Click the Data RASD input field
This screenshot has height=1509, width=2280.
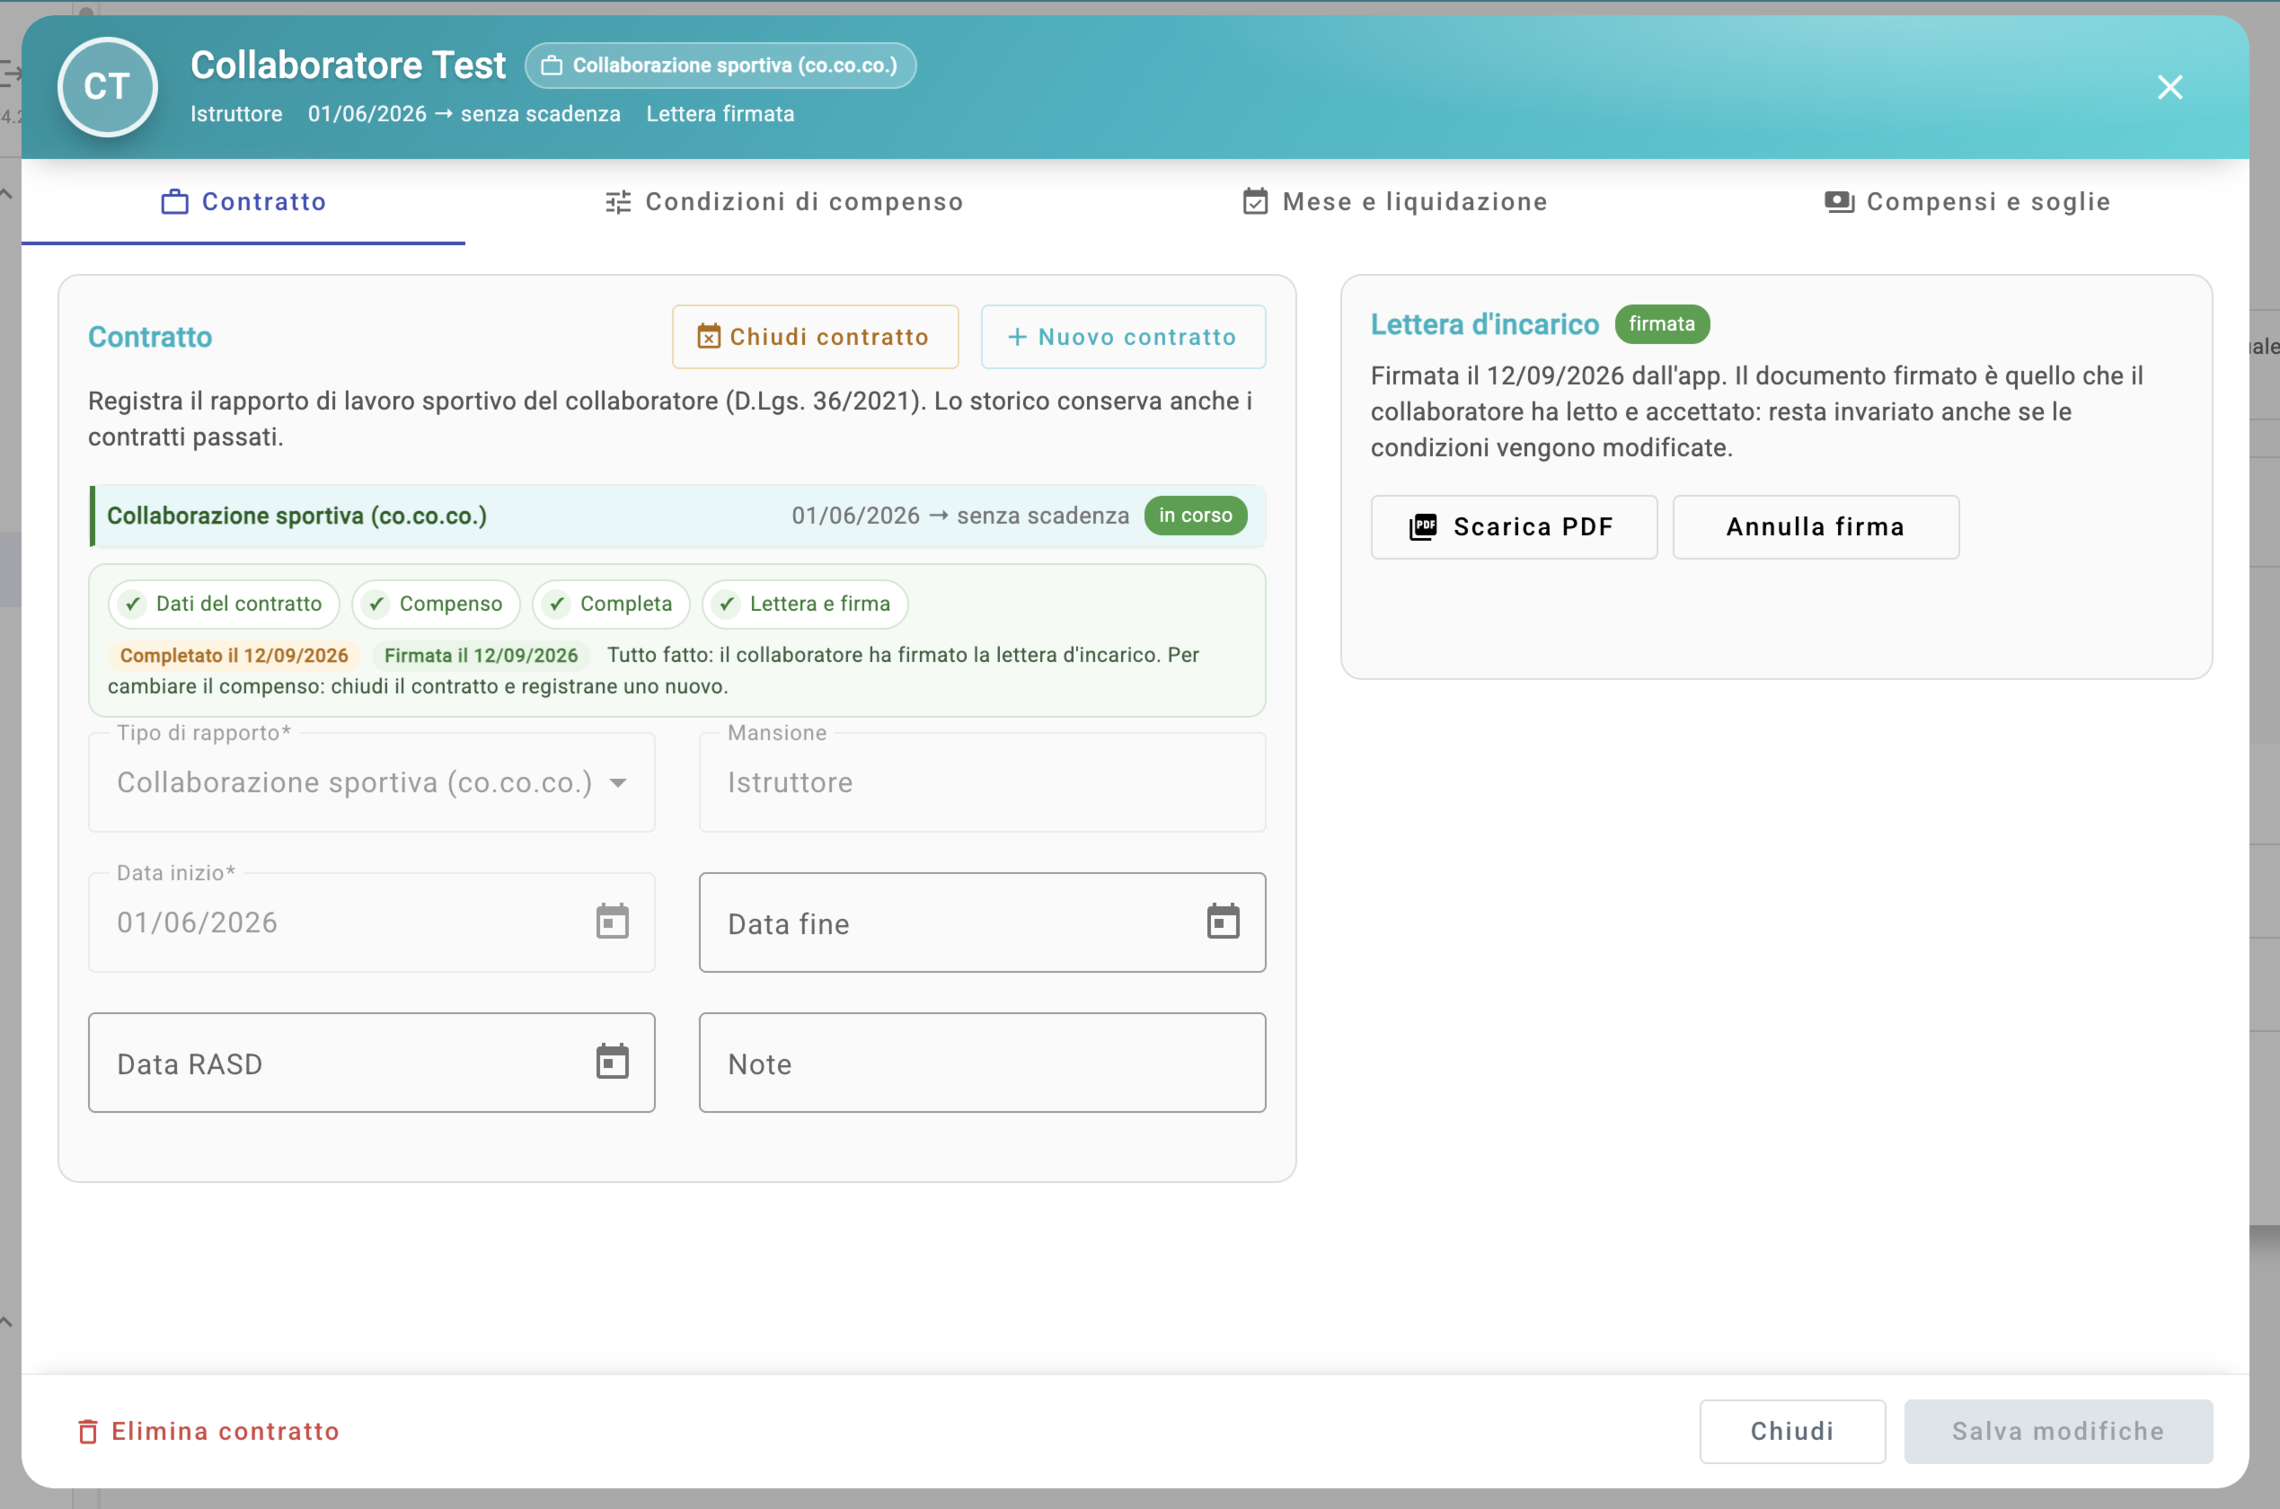click(372, 1062)
